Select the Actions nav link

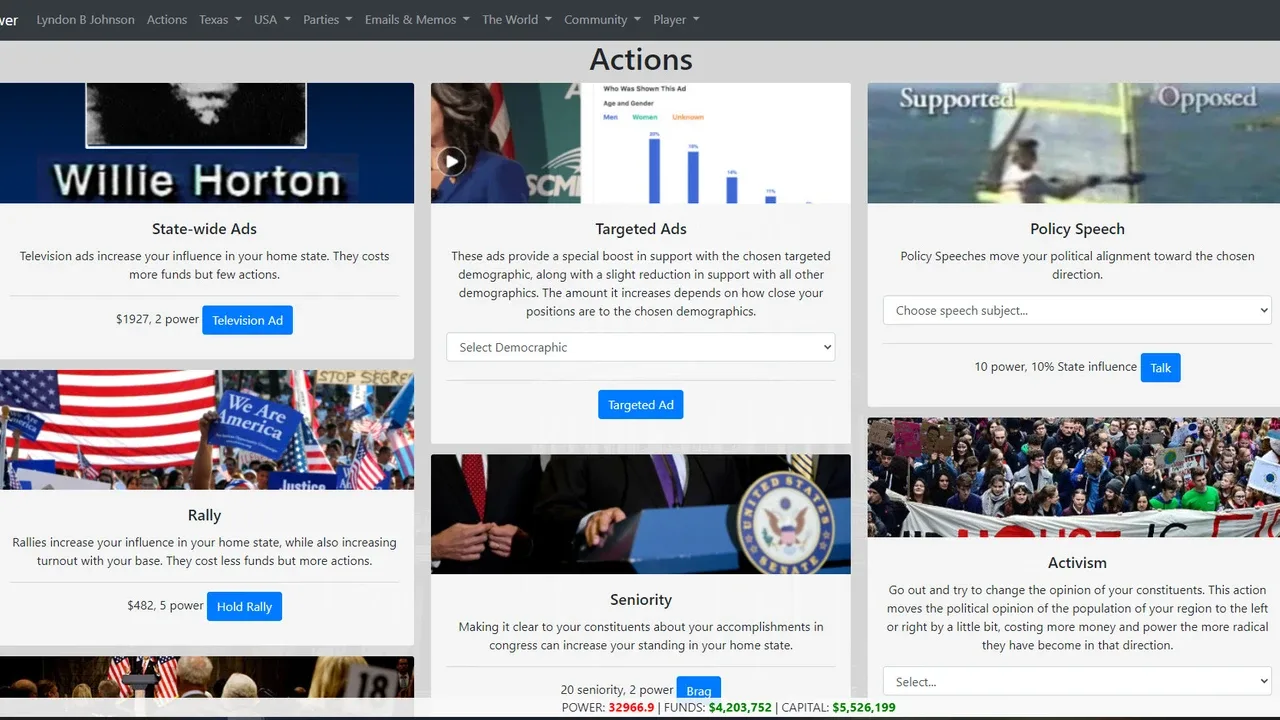tap(167, 19)
